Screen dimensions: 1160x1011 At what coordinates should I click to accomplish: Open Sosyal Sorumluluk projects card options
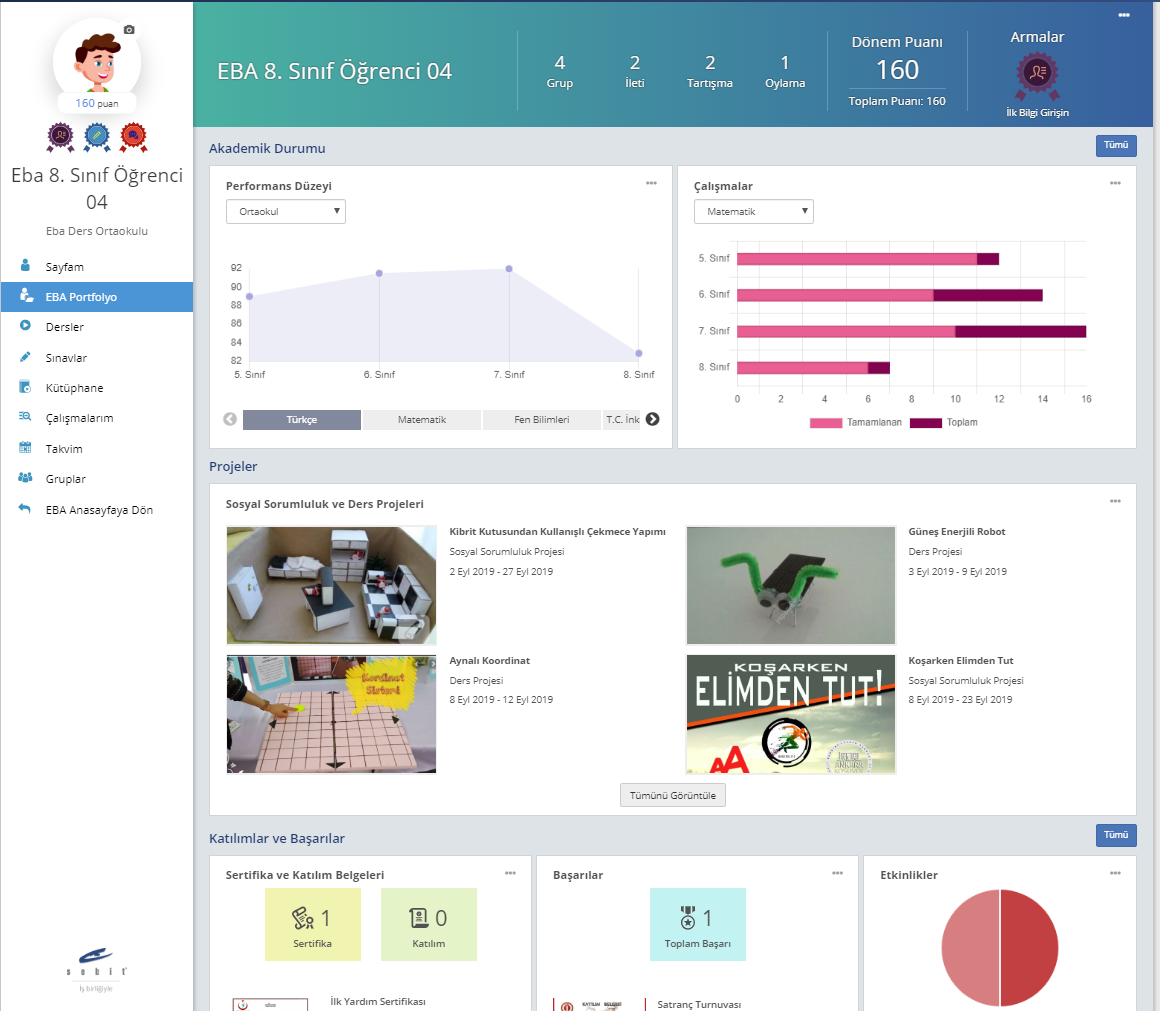[1115, 501]
